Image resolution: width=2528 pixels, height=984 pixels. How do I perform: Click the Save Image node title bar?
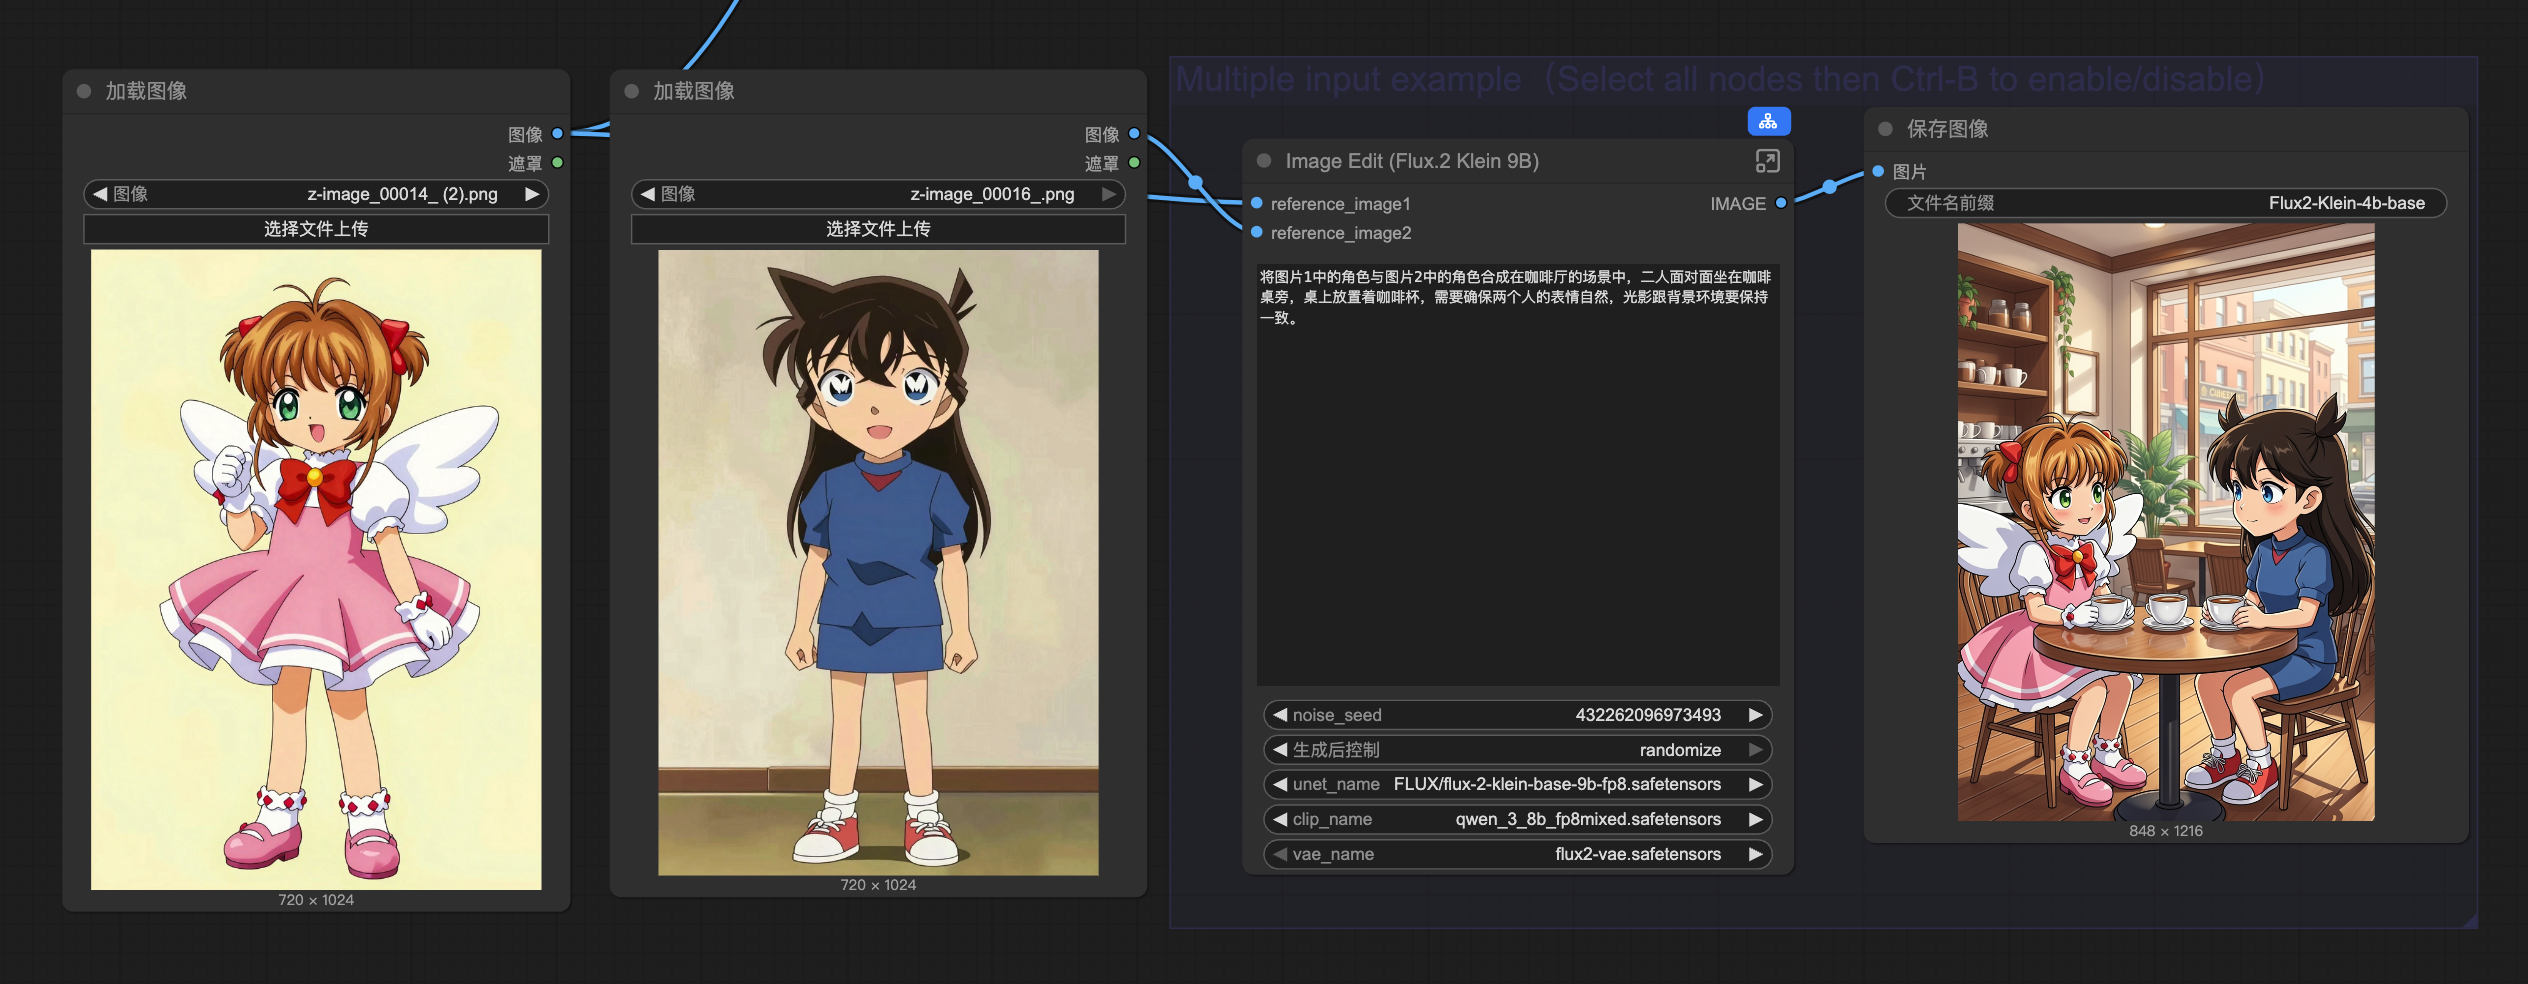tap(2166, 129)
